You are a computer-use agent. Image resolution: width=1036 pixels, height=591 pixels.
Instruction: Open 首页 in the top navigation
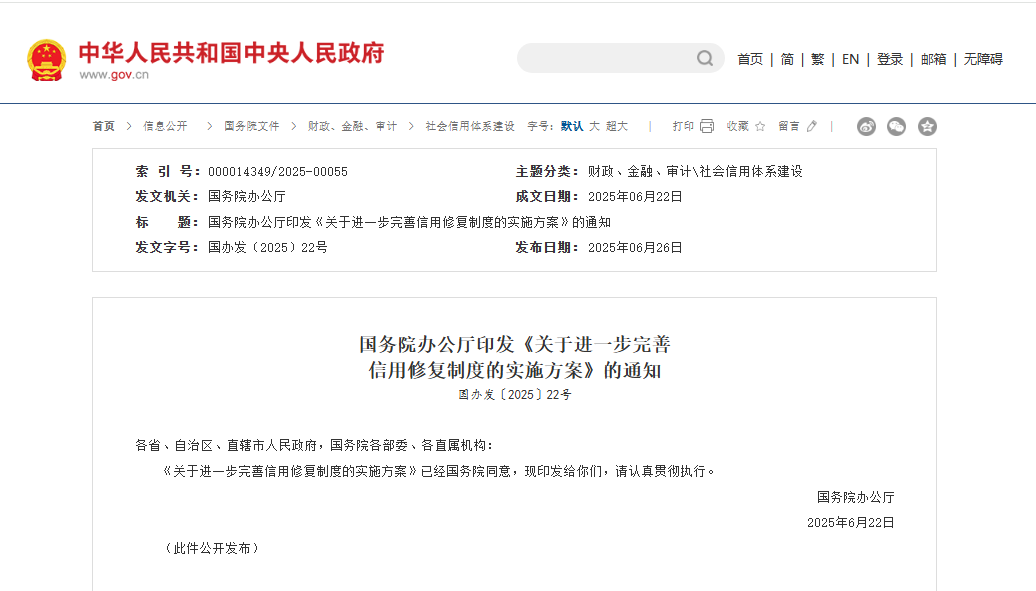click(x=750, y=59)
